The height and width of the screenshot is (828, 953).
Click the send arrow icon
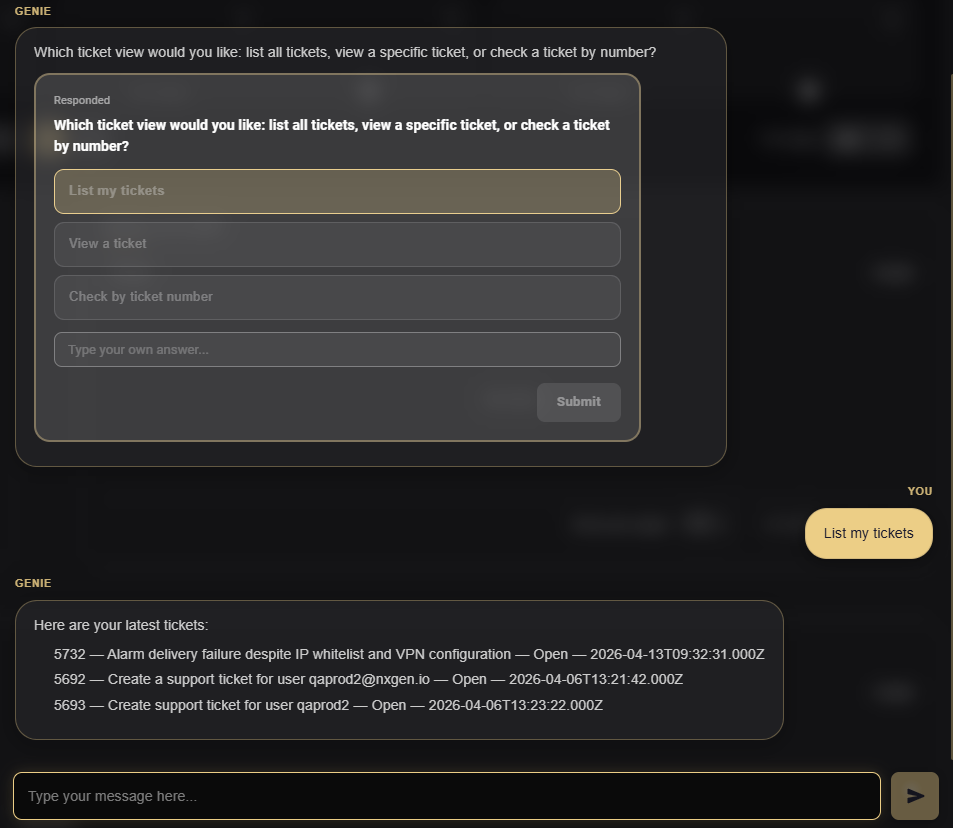915,796
